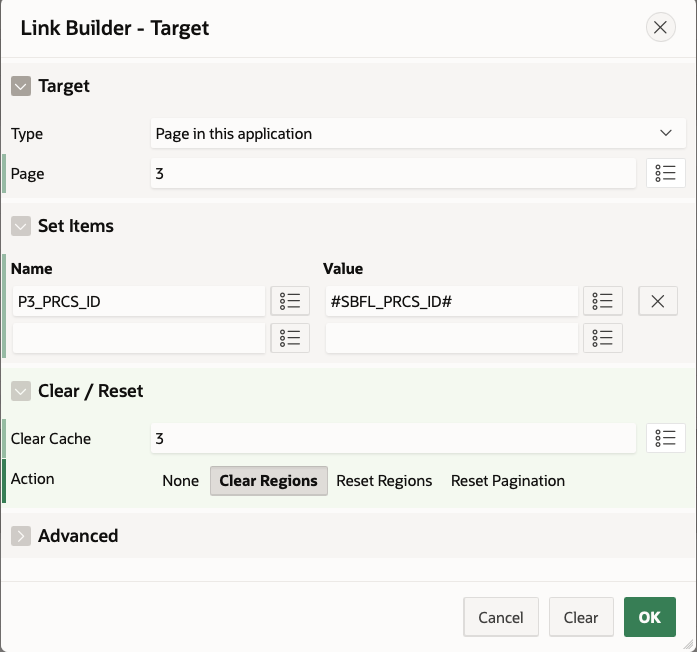Screen dimensions: 697x652
Task: Collapse the Clear / Reset section
Action: 21,391
